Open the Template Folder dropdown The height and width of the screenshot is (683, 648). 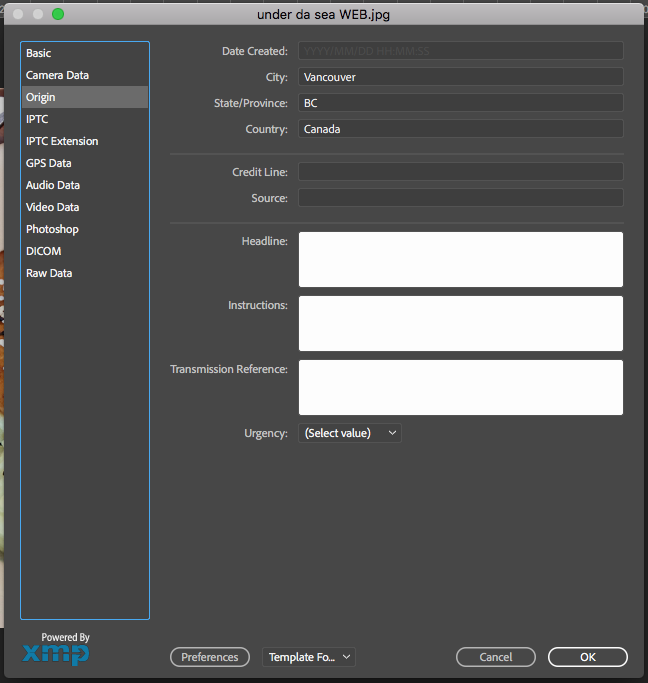click(x=309, y=657)
